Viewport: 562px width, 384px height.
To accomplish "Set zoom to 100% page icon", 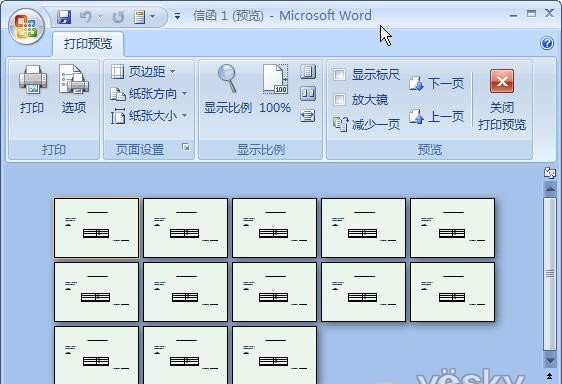I will click(275, 90).
